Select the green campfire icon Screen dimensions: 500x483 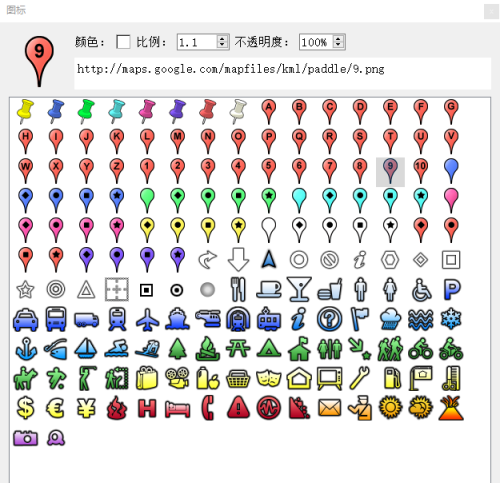pyautogui.click(x=208, y=349)
